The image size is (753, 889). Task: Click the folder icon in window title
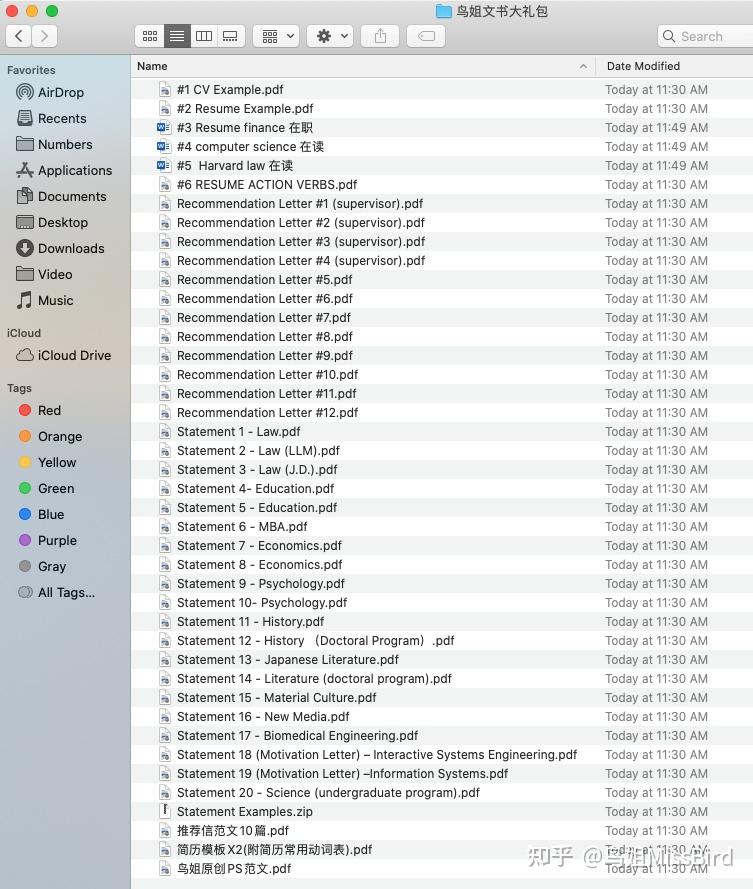coord(443,11)
